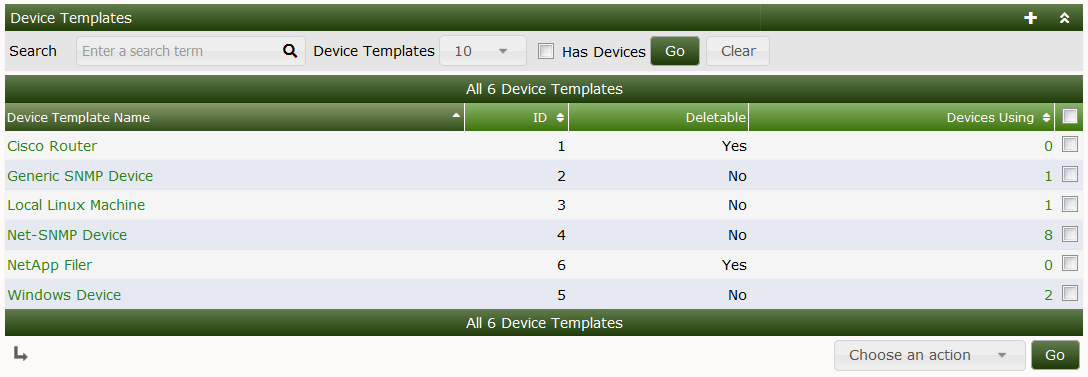Open the Windows Device template link
1088x377 pixels.
tap(64, 295)
